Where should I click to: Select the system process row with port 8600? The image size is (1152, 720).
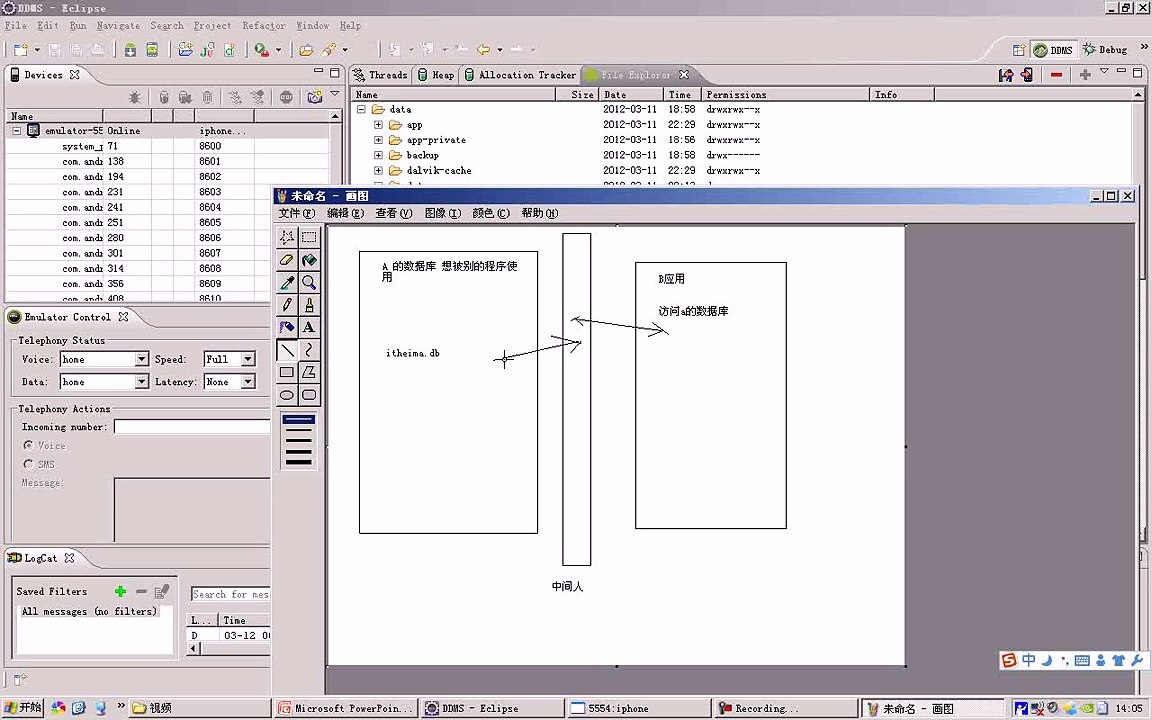(x=168, y=146)
